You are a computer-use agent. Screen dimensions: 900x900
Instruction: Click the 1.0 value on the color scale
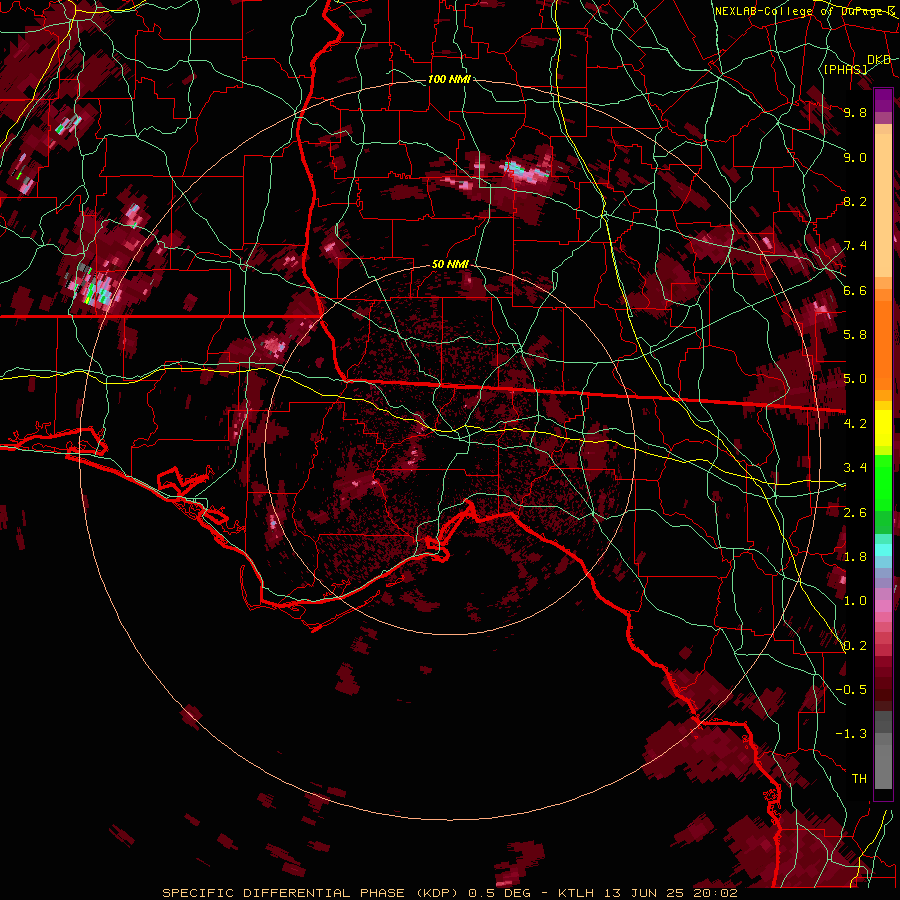tap(855, 601)
